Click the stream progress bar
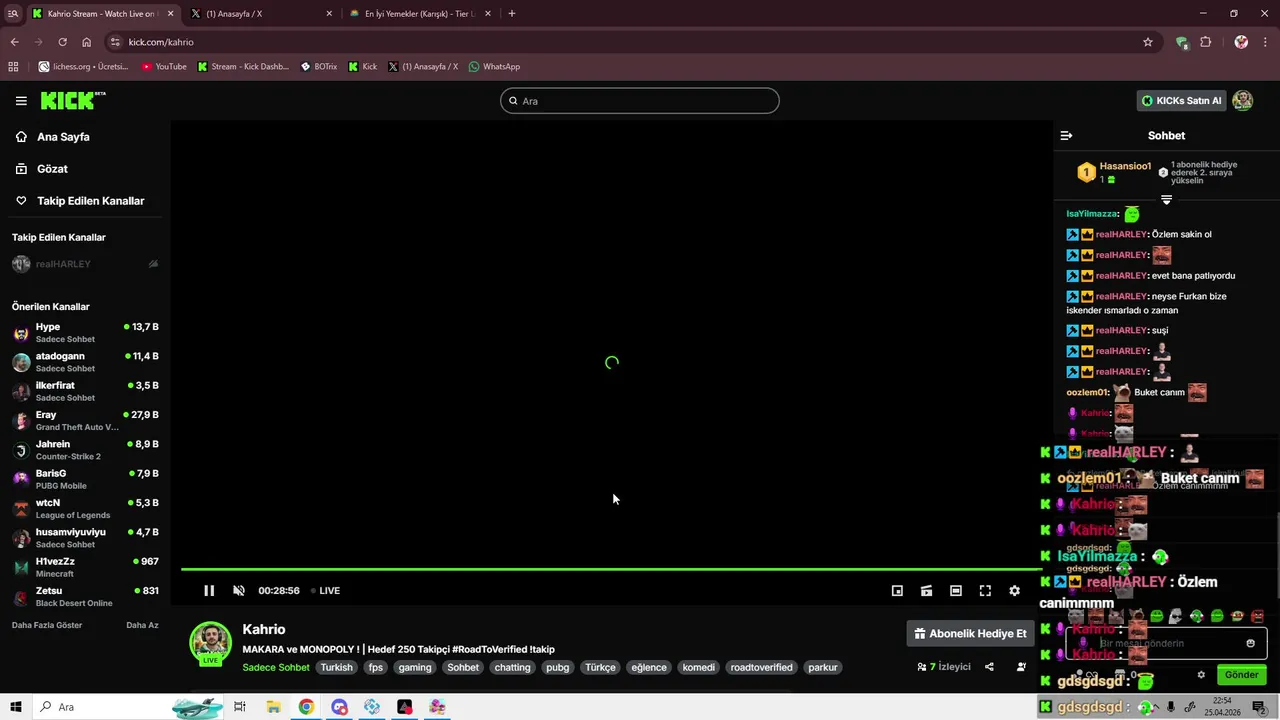The width and height of the screenshot is (1280, 720). tap(611, 569)
